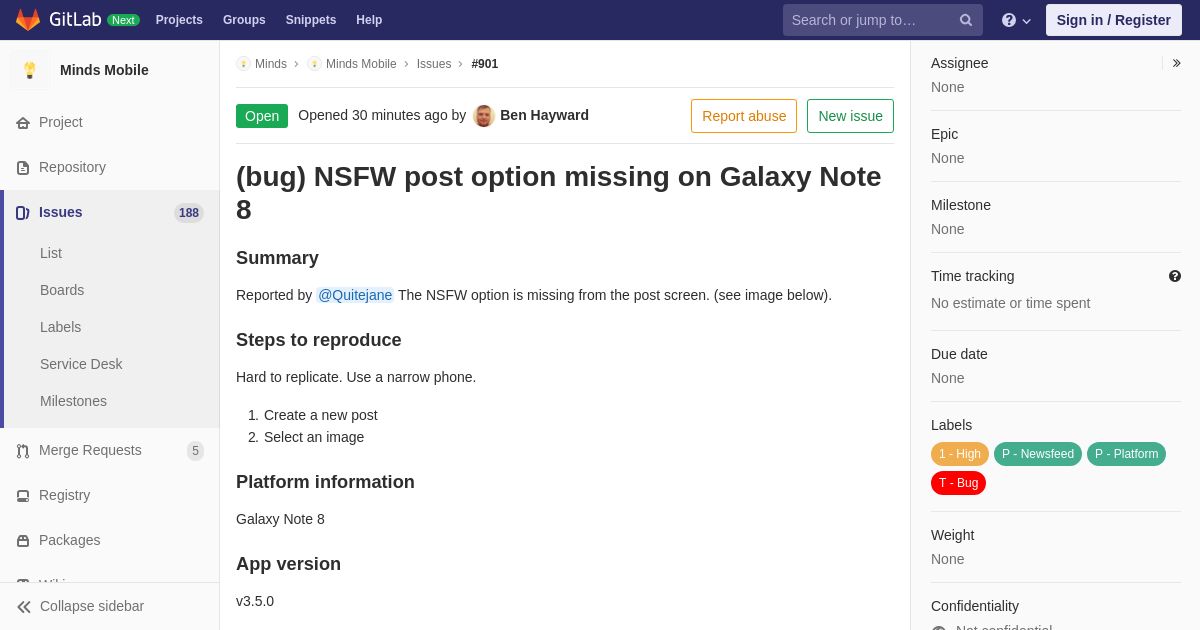Click the New issue button

pos(850,116)
